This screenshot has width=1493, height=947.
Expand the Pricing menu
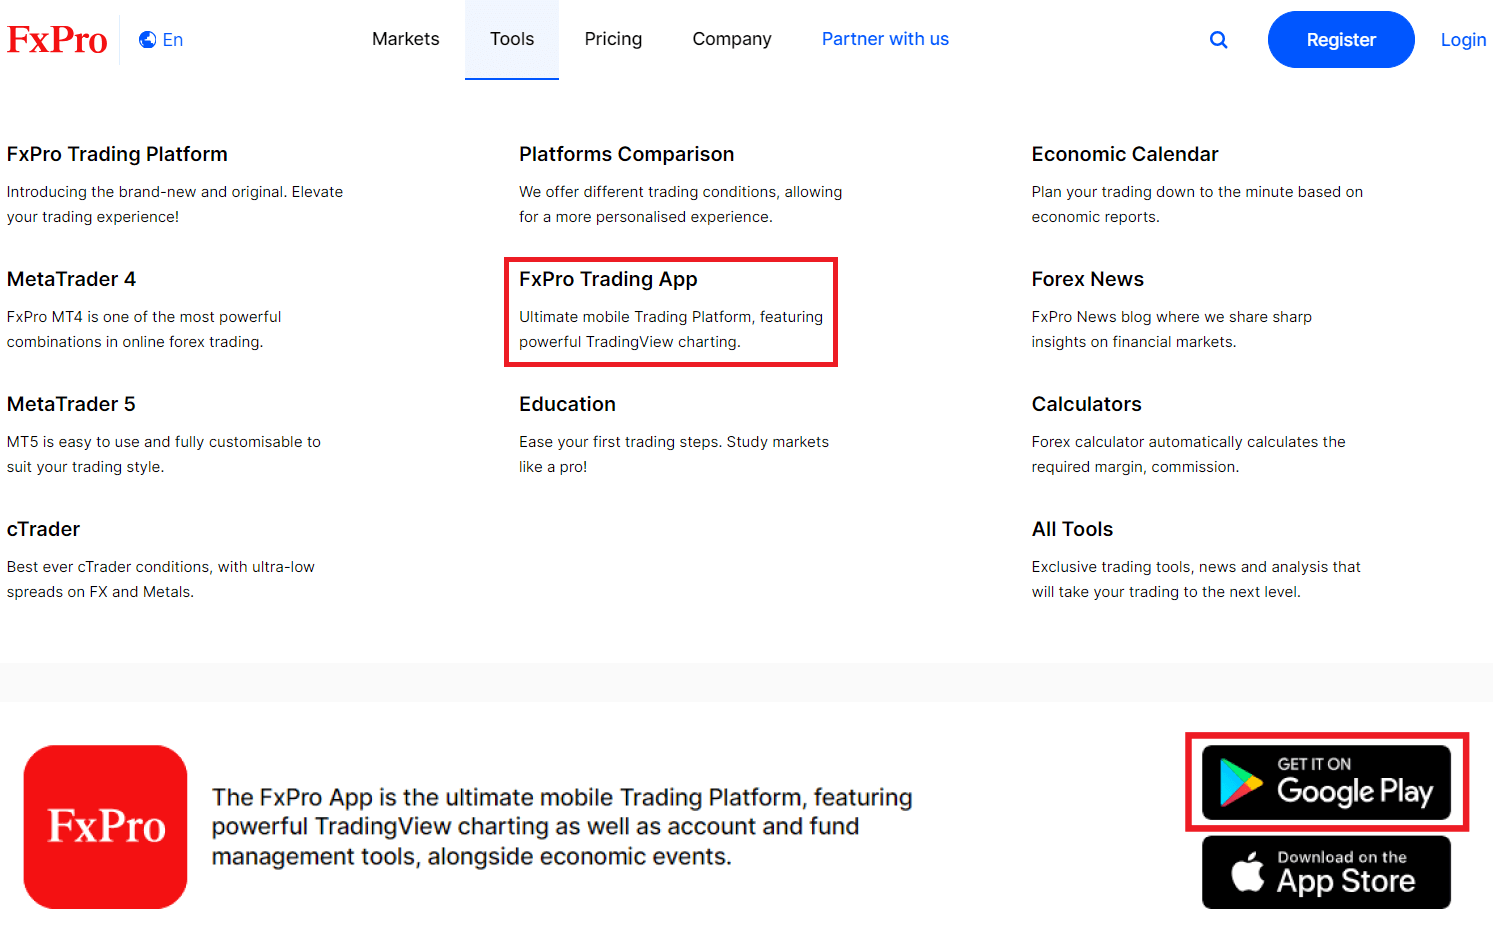(613, 39)
